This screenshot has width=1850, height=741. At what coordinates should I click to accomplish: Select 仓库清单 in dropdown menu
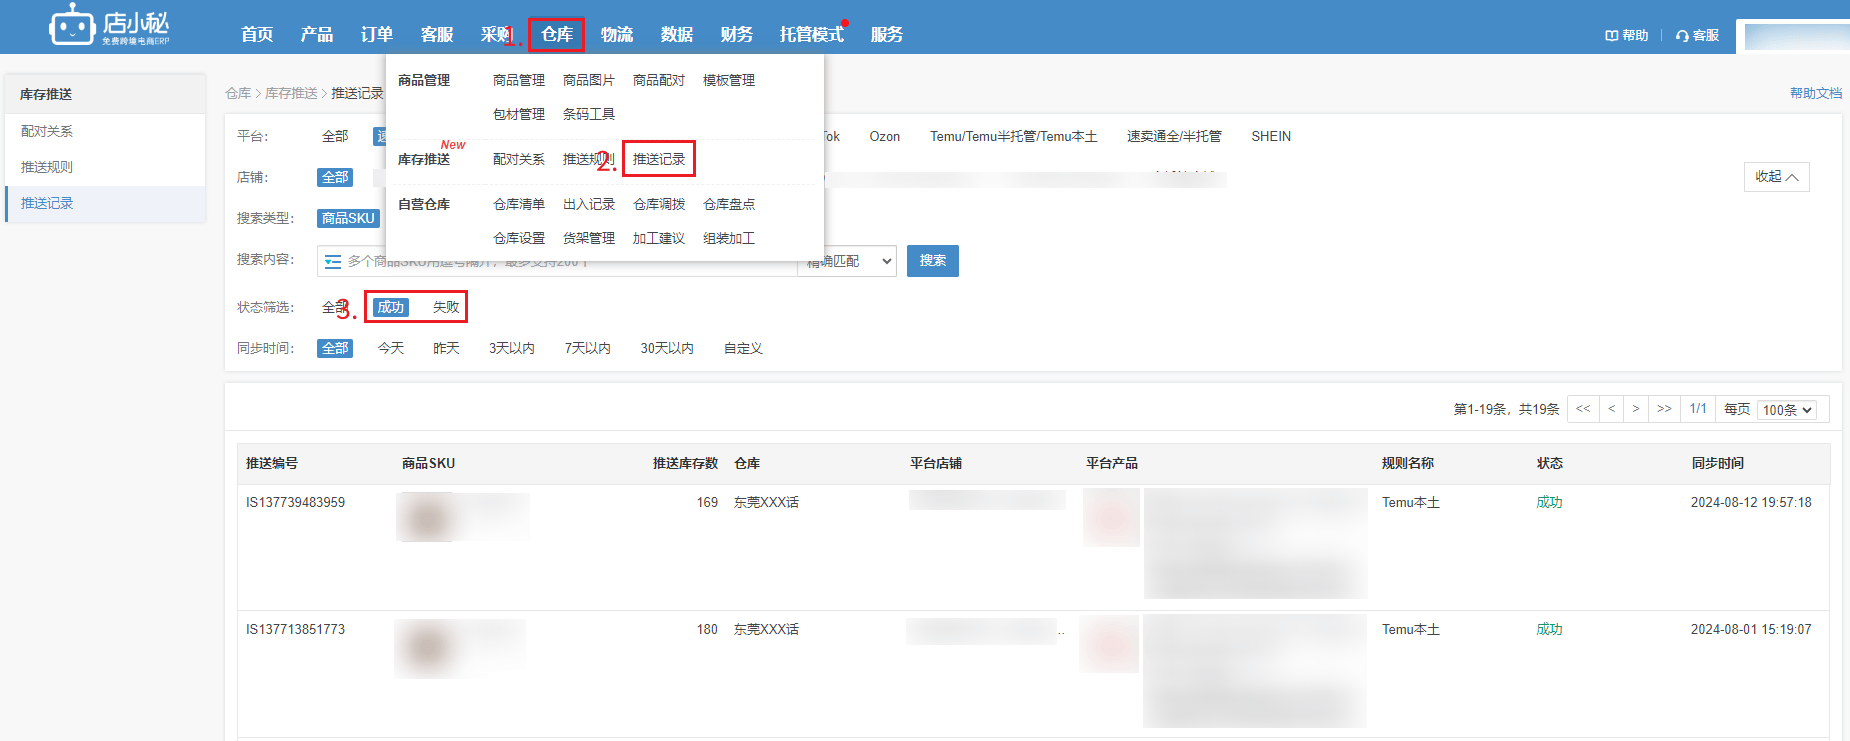tap(519, 204)
